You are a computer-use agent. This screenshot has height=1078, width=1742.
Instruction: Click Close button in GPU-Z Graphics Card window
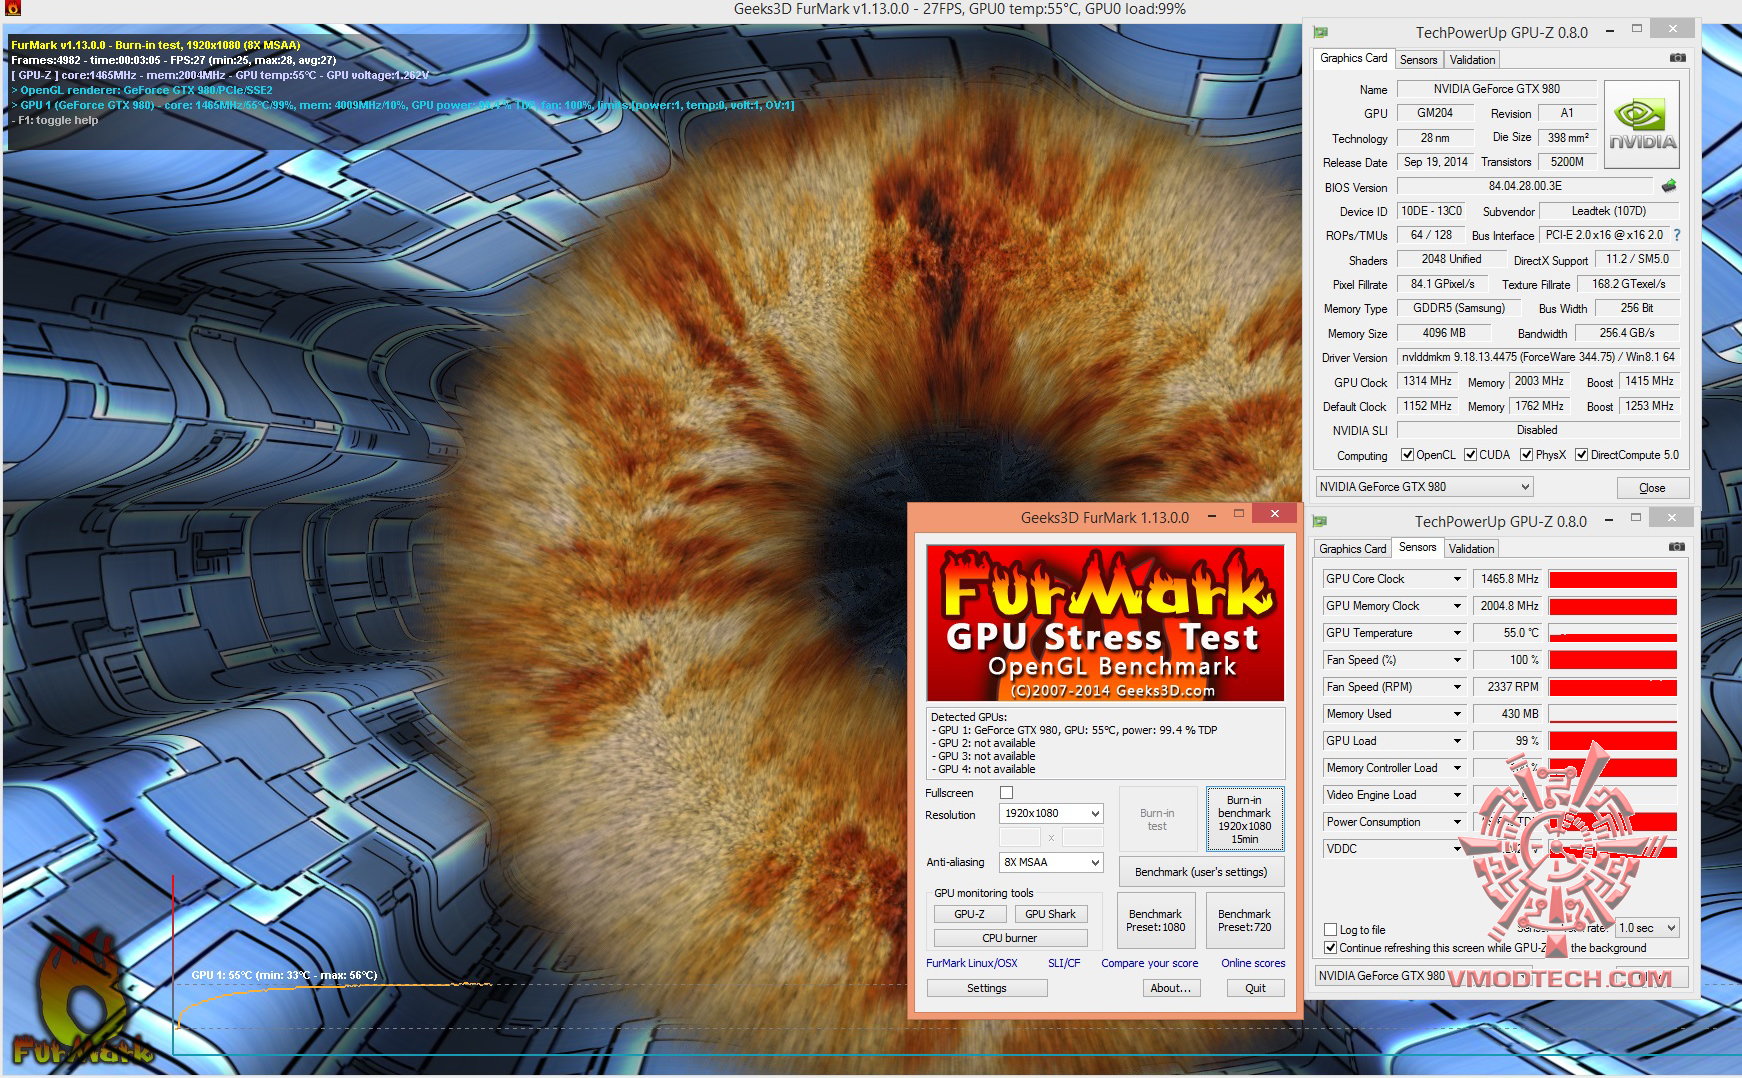pos(1652,488)
